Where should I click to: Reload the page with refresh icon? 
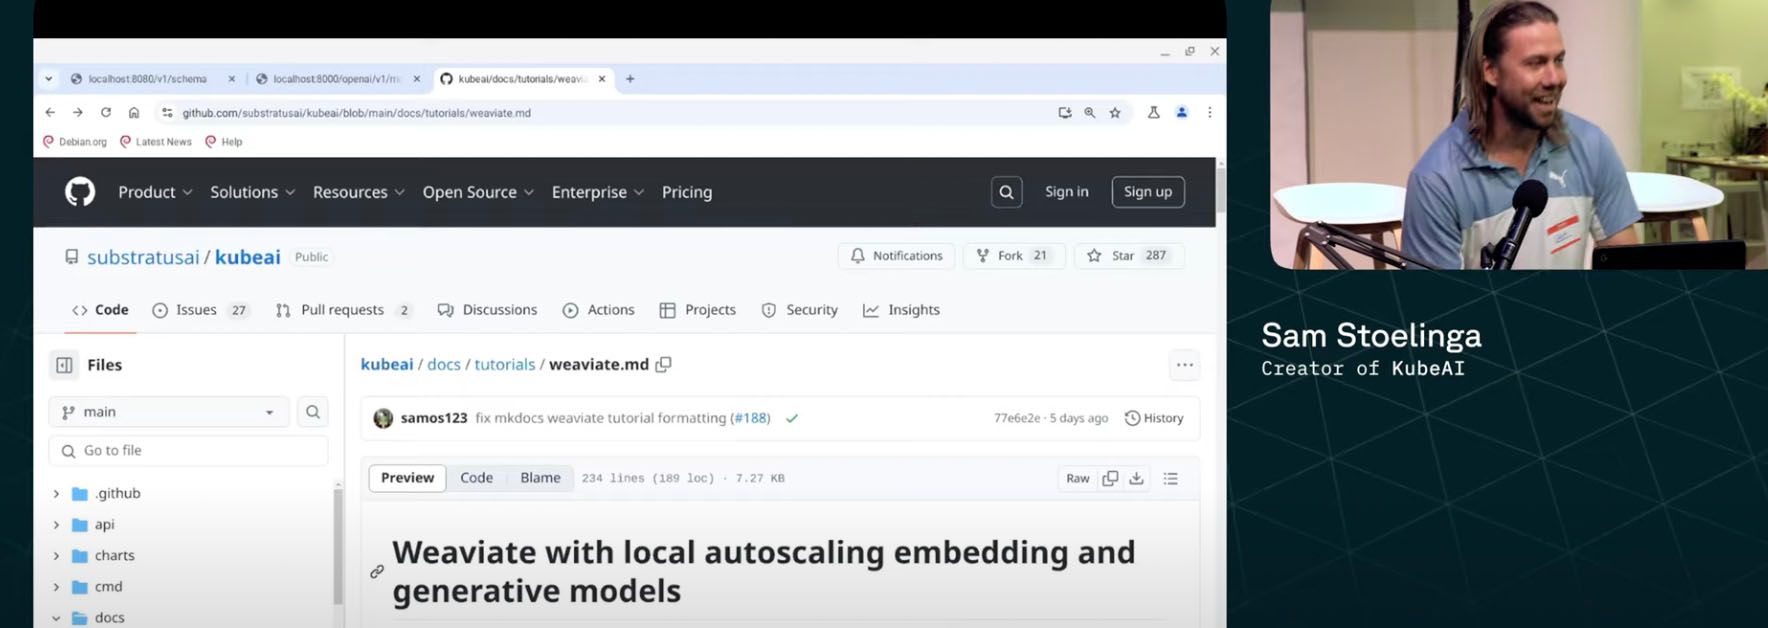106,113
